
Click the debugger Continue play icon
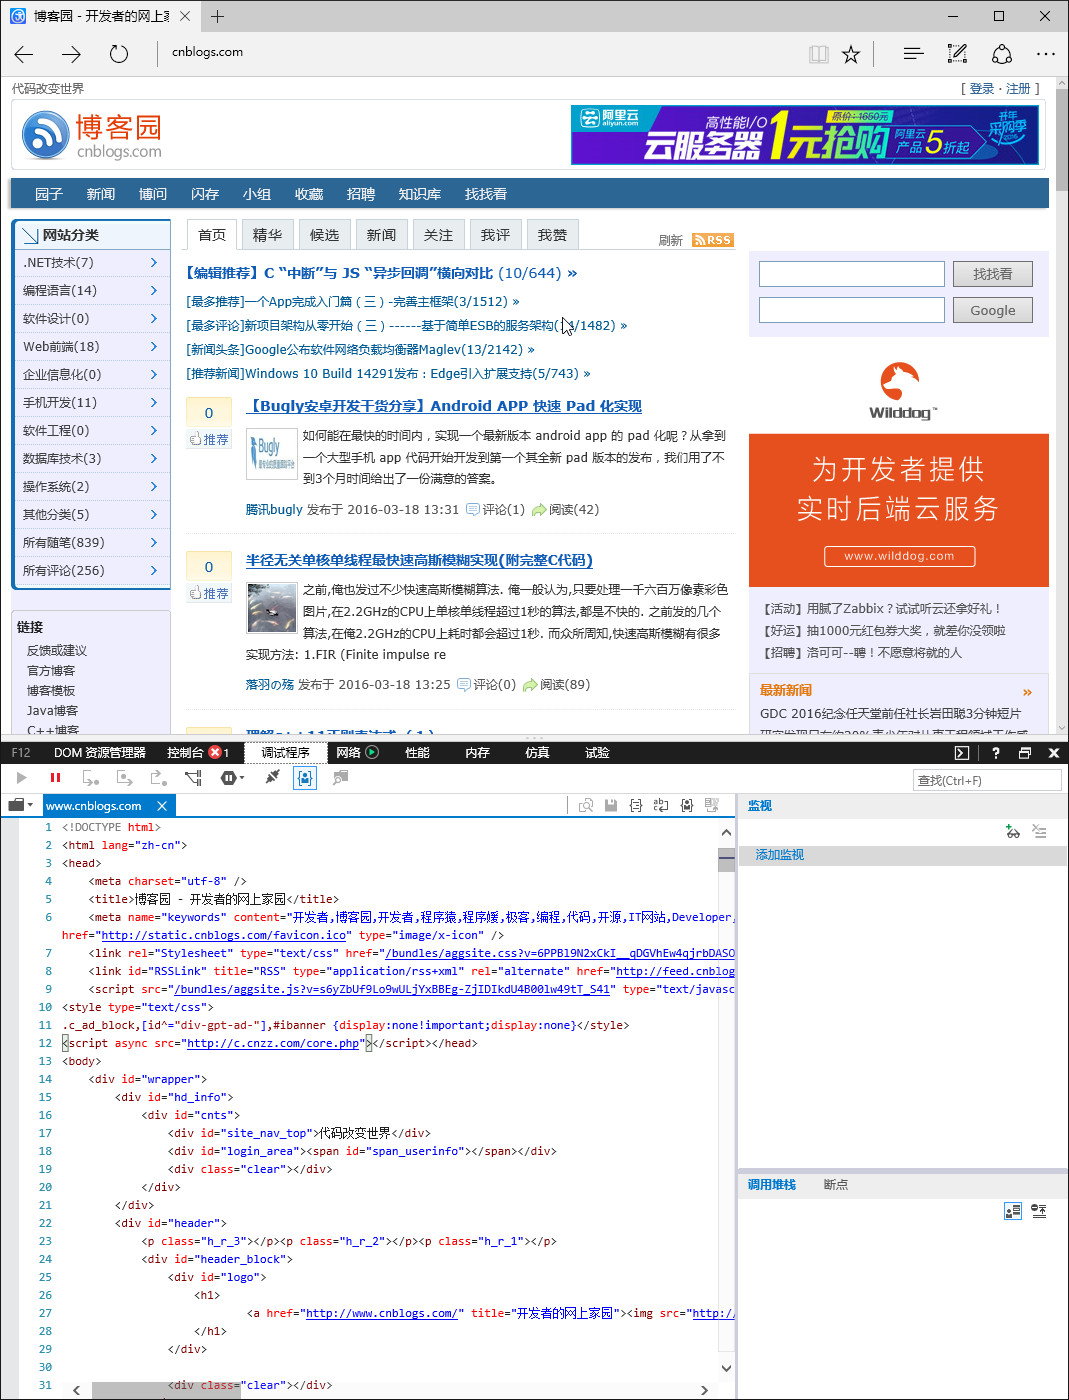22,777
